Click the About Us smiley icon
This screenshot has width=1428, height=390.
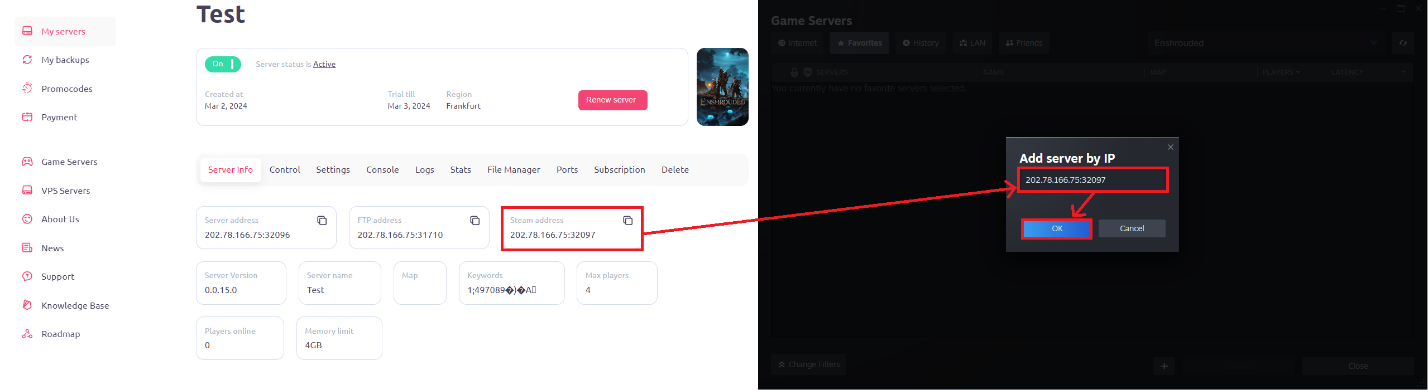pos(28,219)
